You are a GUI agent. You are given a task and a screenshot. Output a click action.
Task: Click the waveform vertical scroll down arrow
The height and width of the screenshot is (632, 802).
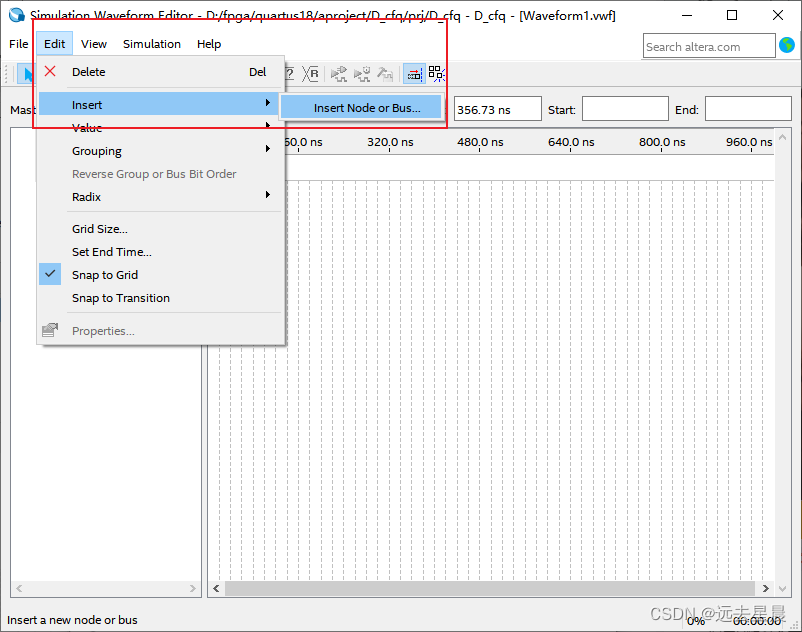click(782, 589)
